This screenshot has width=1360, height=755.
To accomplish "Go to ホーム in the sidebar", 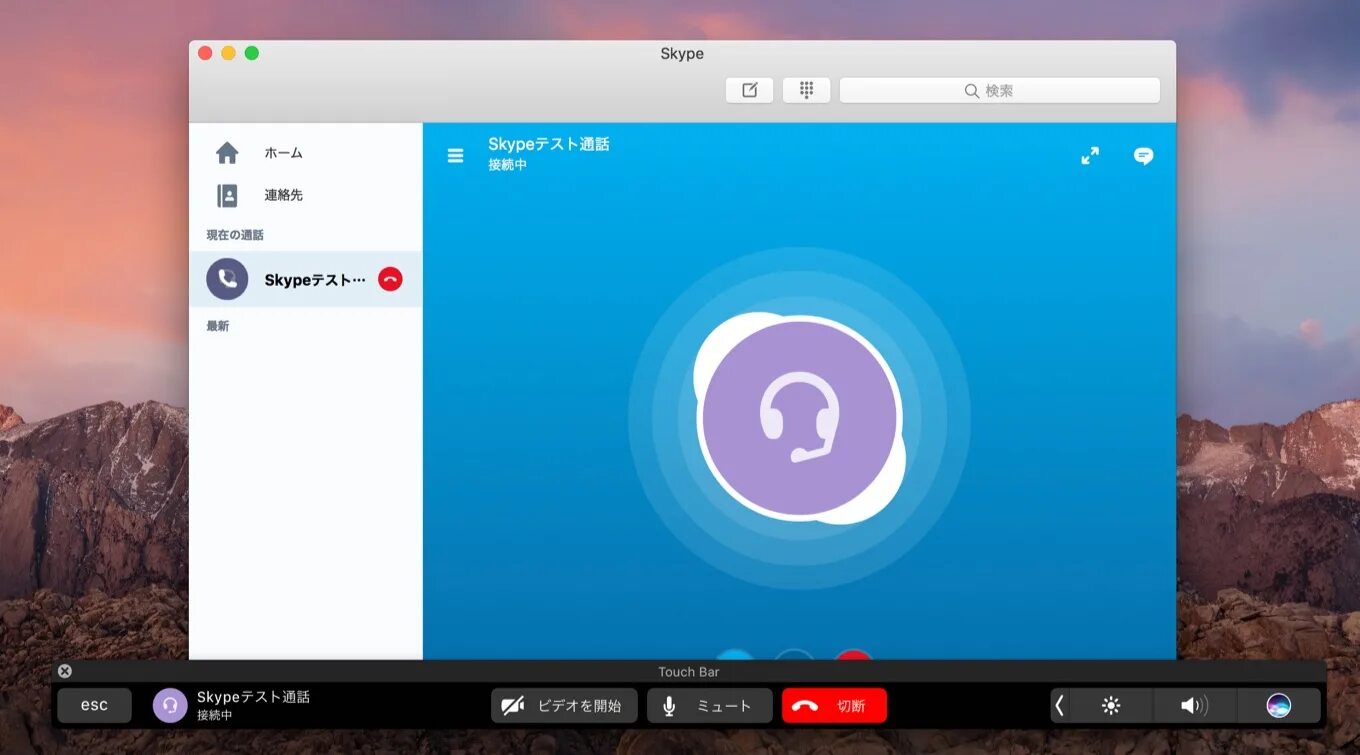I will [283, 153].
